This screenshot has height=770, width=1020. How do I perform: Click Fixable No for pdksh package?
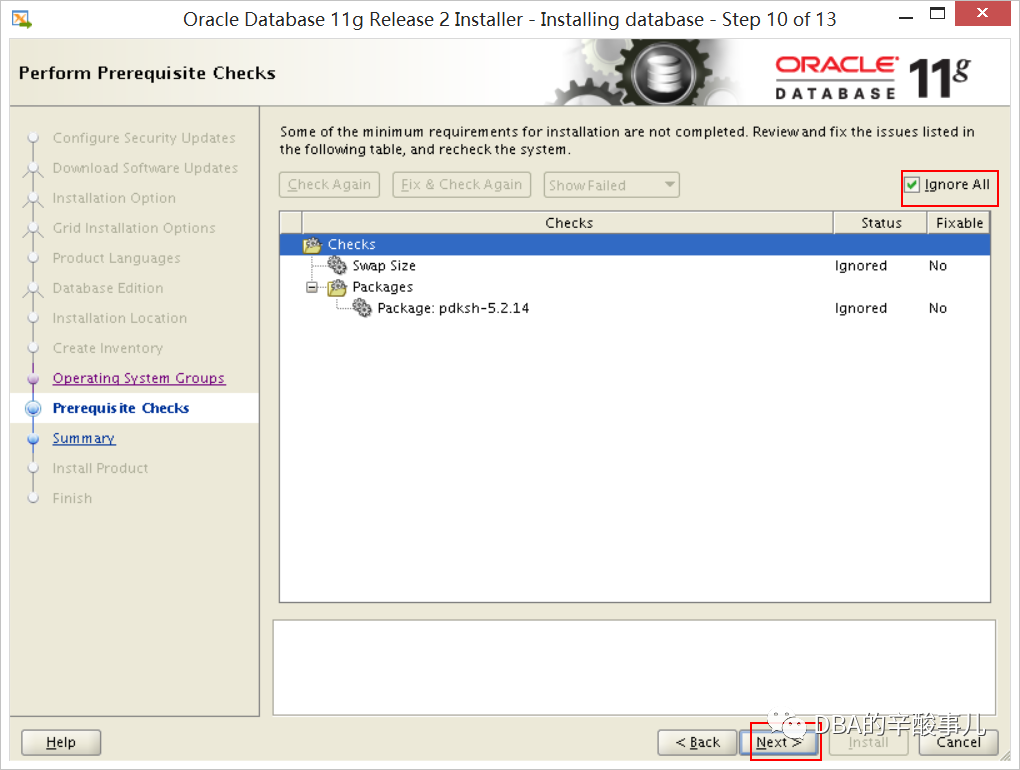click(x=937, y=308)
